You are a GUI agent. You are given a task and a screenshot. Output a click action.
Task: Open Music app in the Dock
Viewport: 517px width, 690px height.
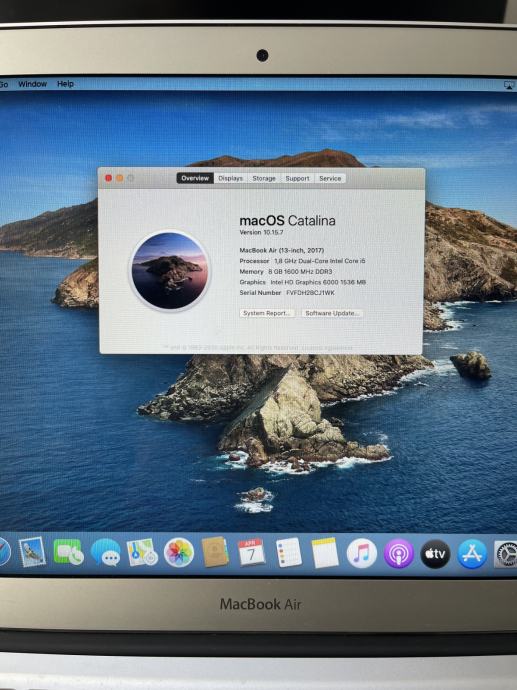(362, 554)
